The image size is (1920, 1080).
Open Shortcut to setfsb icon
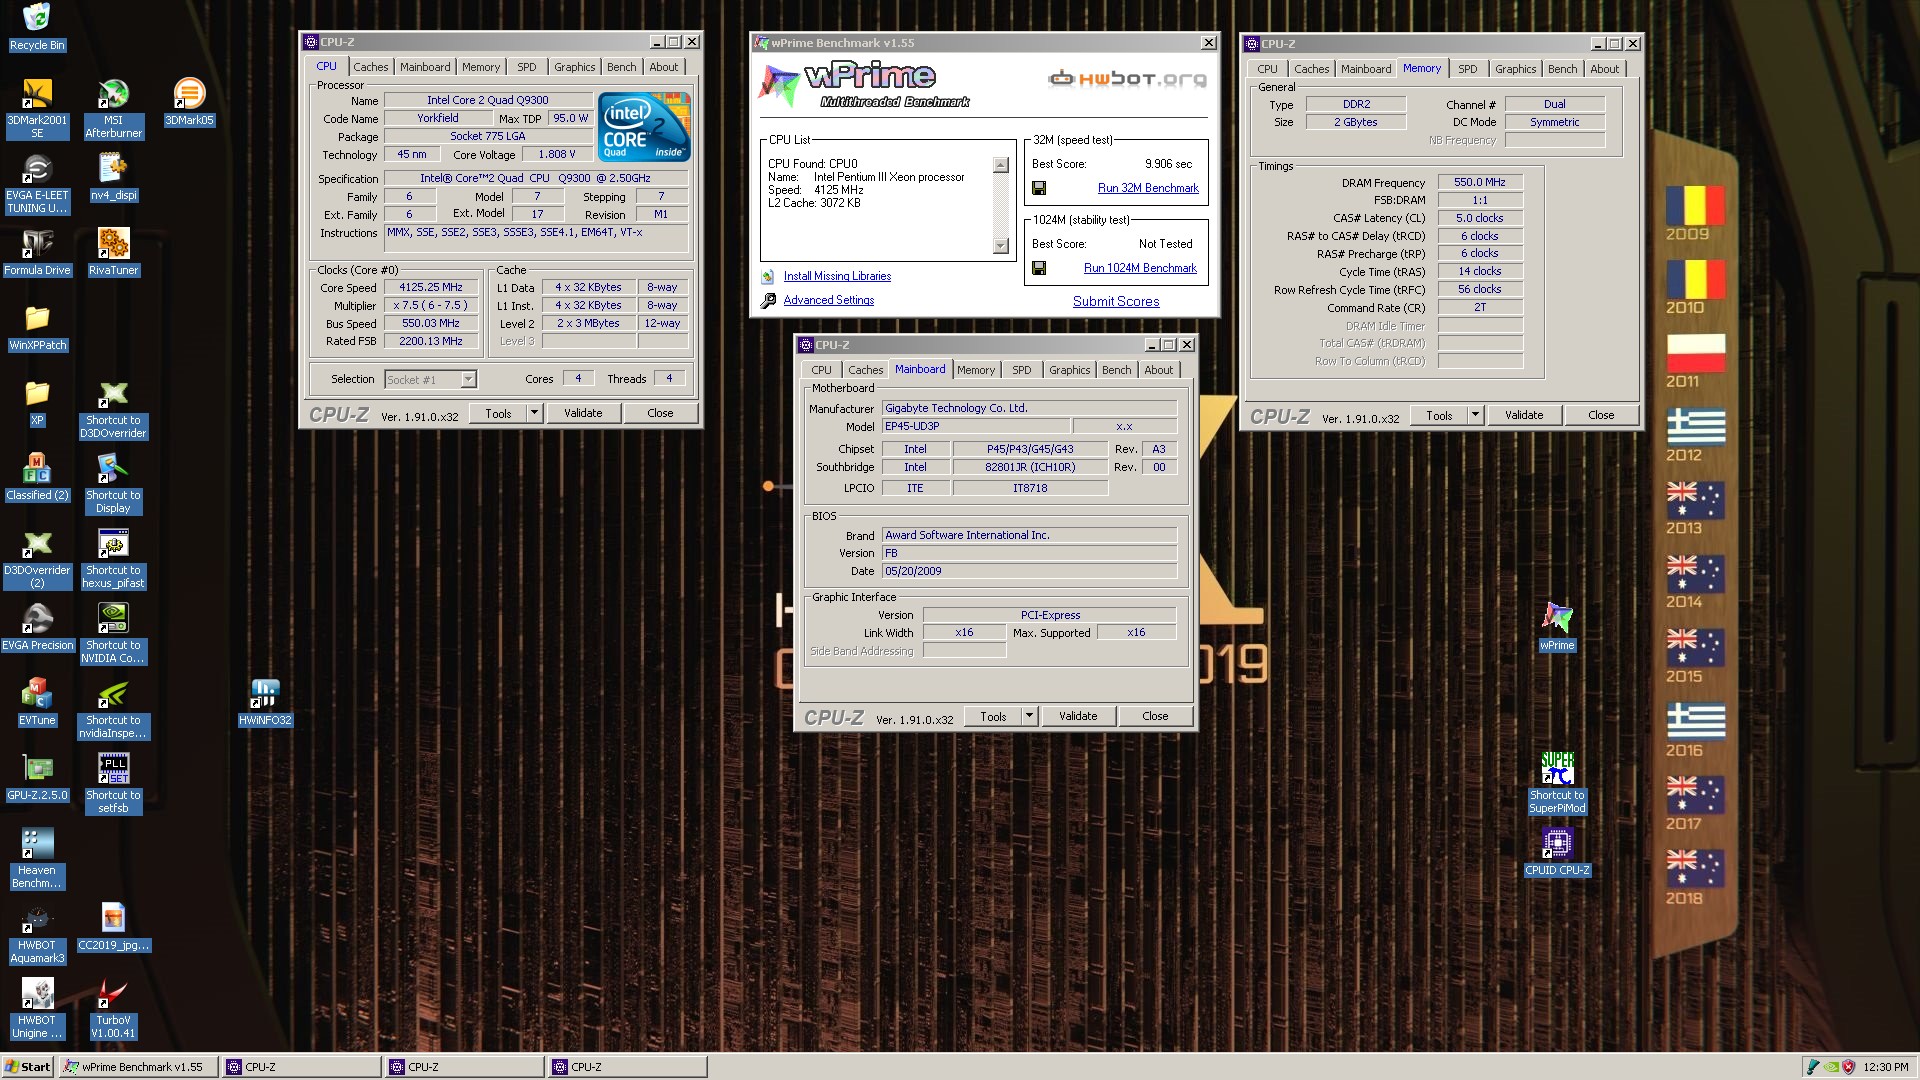(x=113, y=784)
